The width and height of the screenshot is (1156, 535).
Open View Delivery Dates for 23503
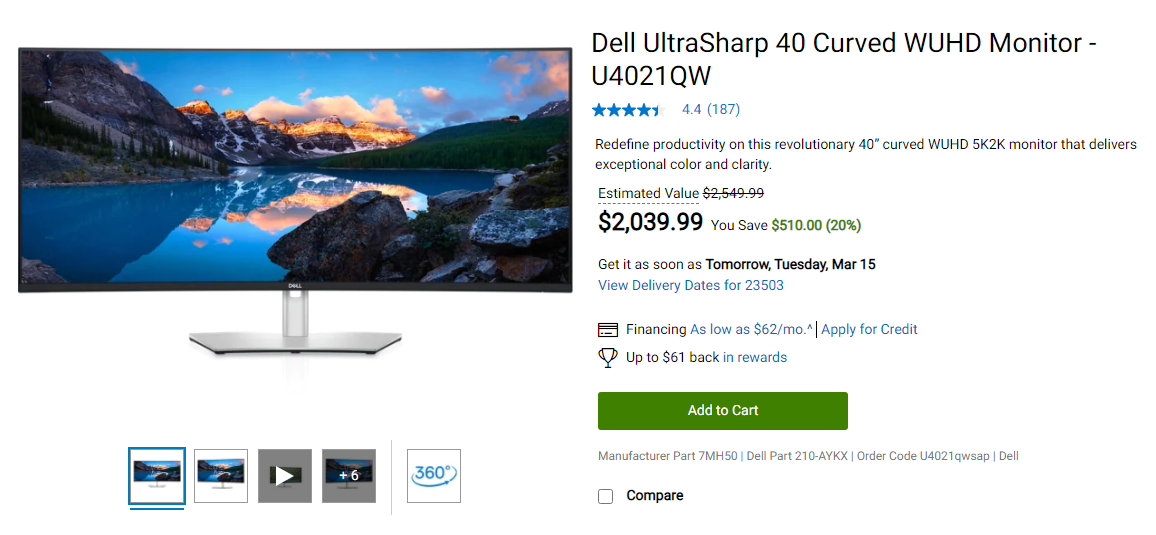coord(691,285)
